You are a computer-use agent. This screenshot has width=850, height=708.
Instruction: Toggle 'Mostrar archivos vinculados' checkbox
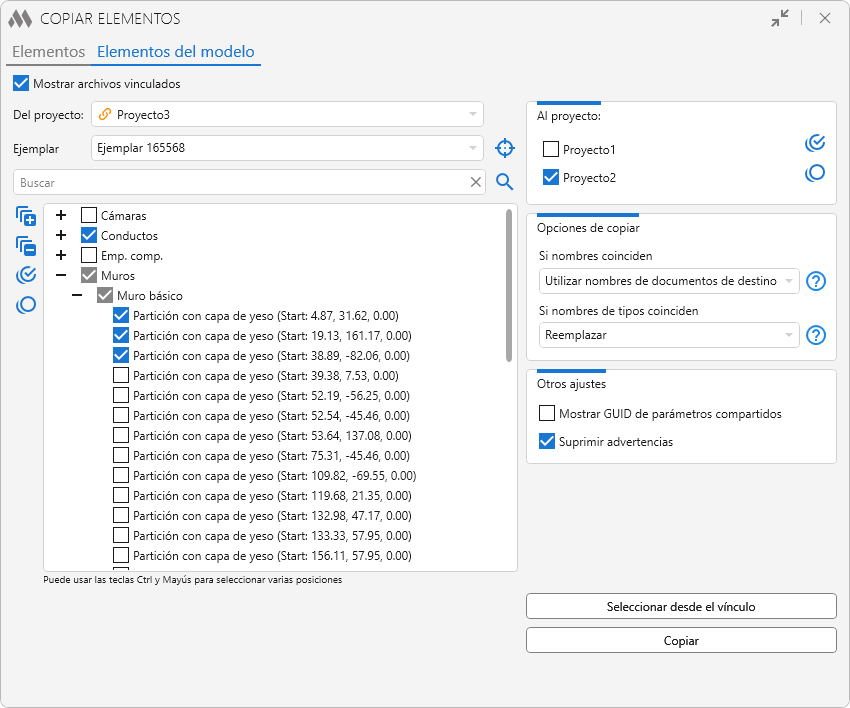[21, 84]
